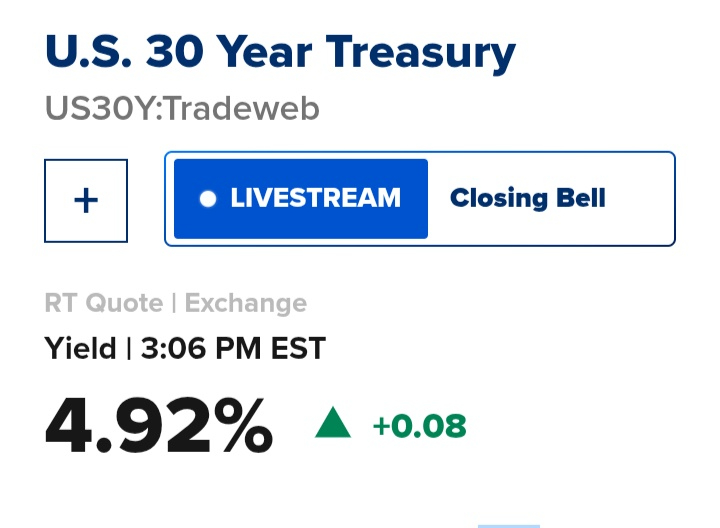Image resolution: width=720 pixels, height=528 pixels.
Task: Open the Closing Bell show link
Action: tap(527, 198)
